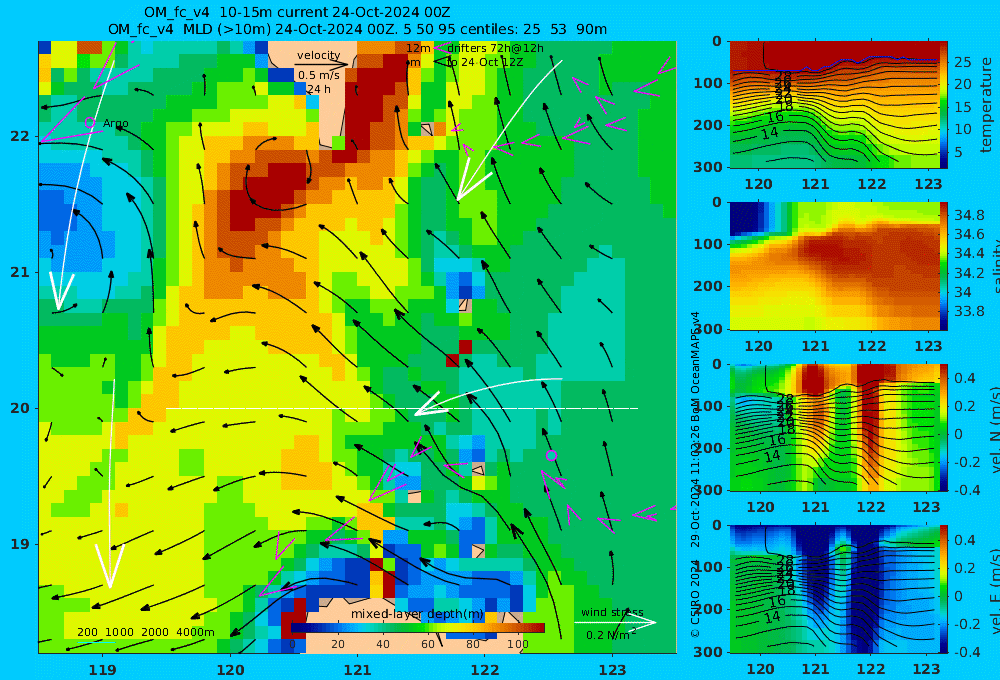
Task: Click longitude tick 119 on the main map
Action: (102, 670)
